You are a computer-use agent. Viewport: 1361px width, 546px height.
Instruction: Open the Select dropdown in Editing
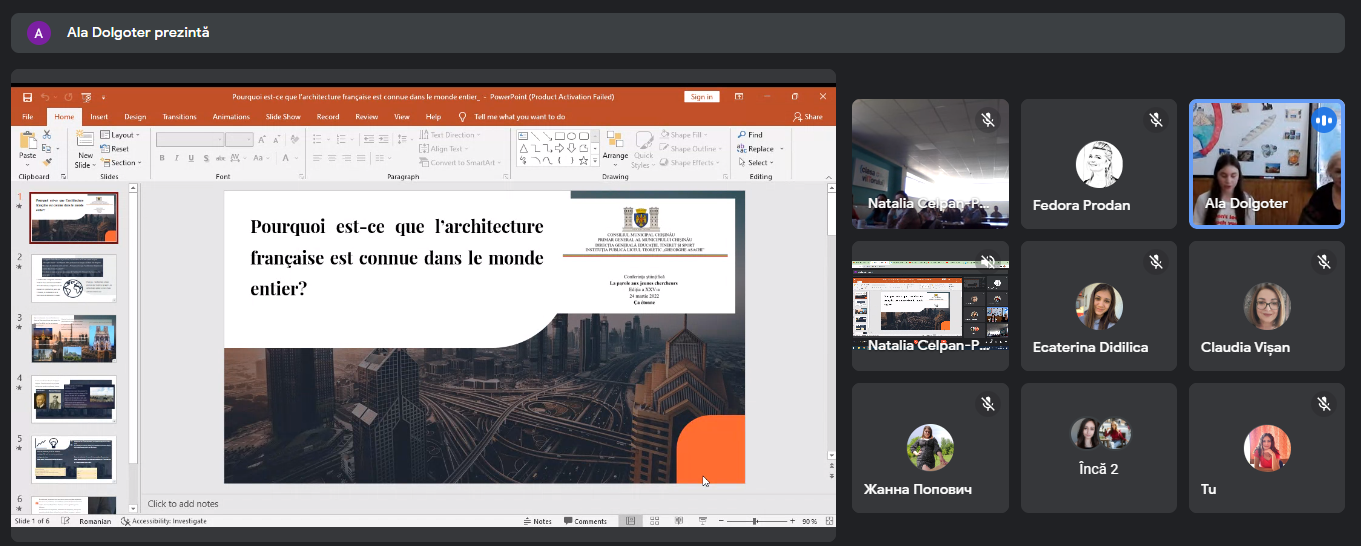point(758,162)
